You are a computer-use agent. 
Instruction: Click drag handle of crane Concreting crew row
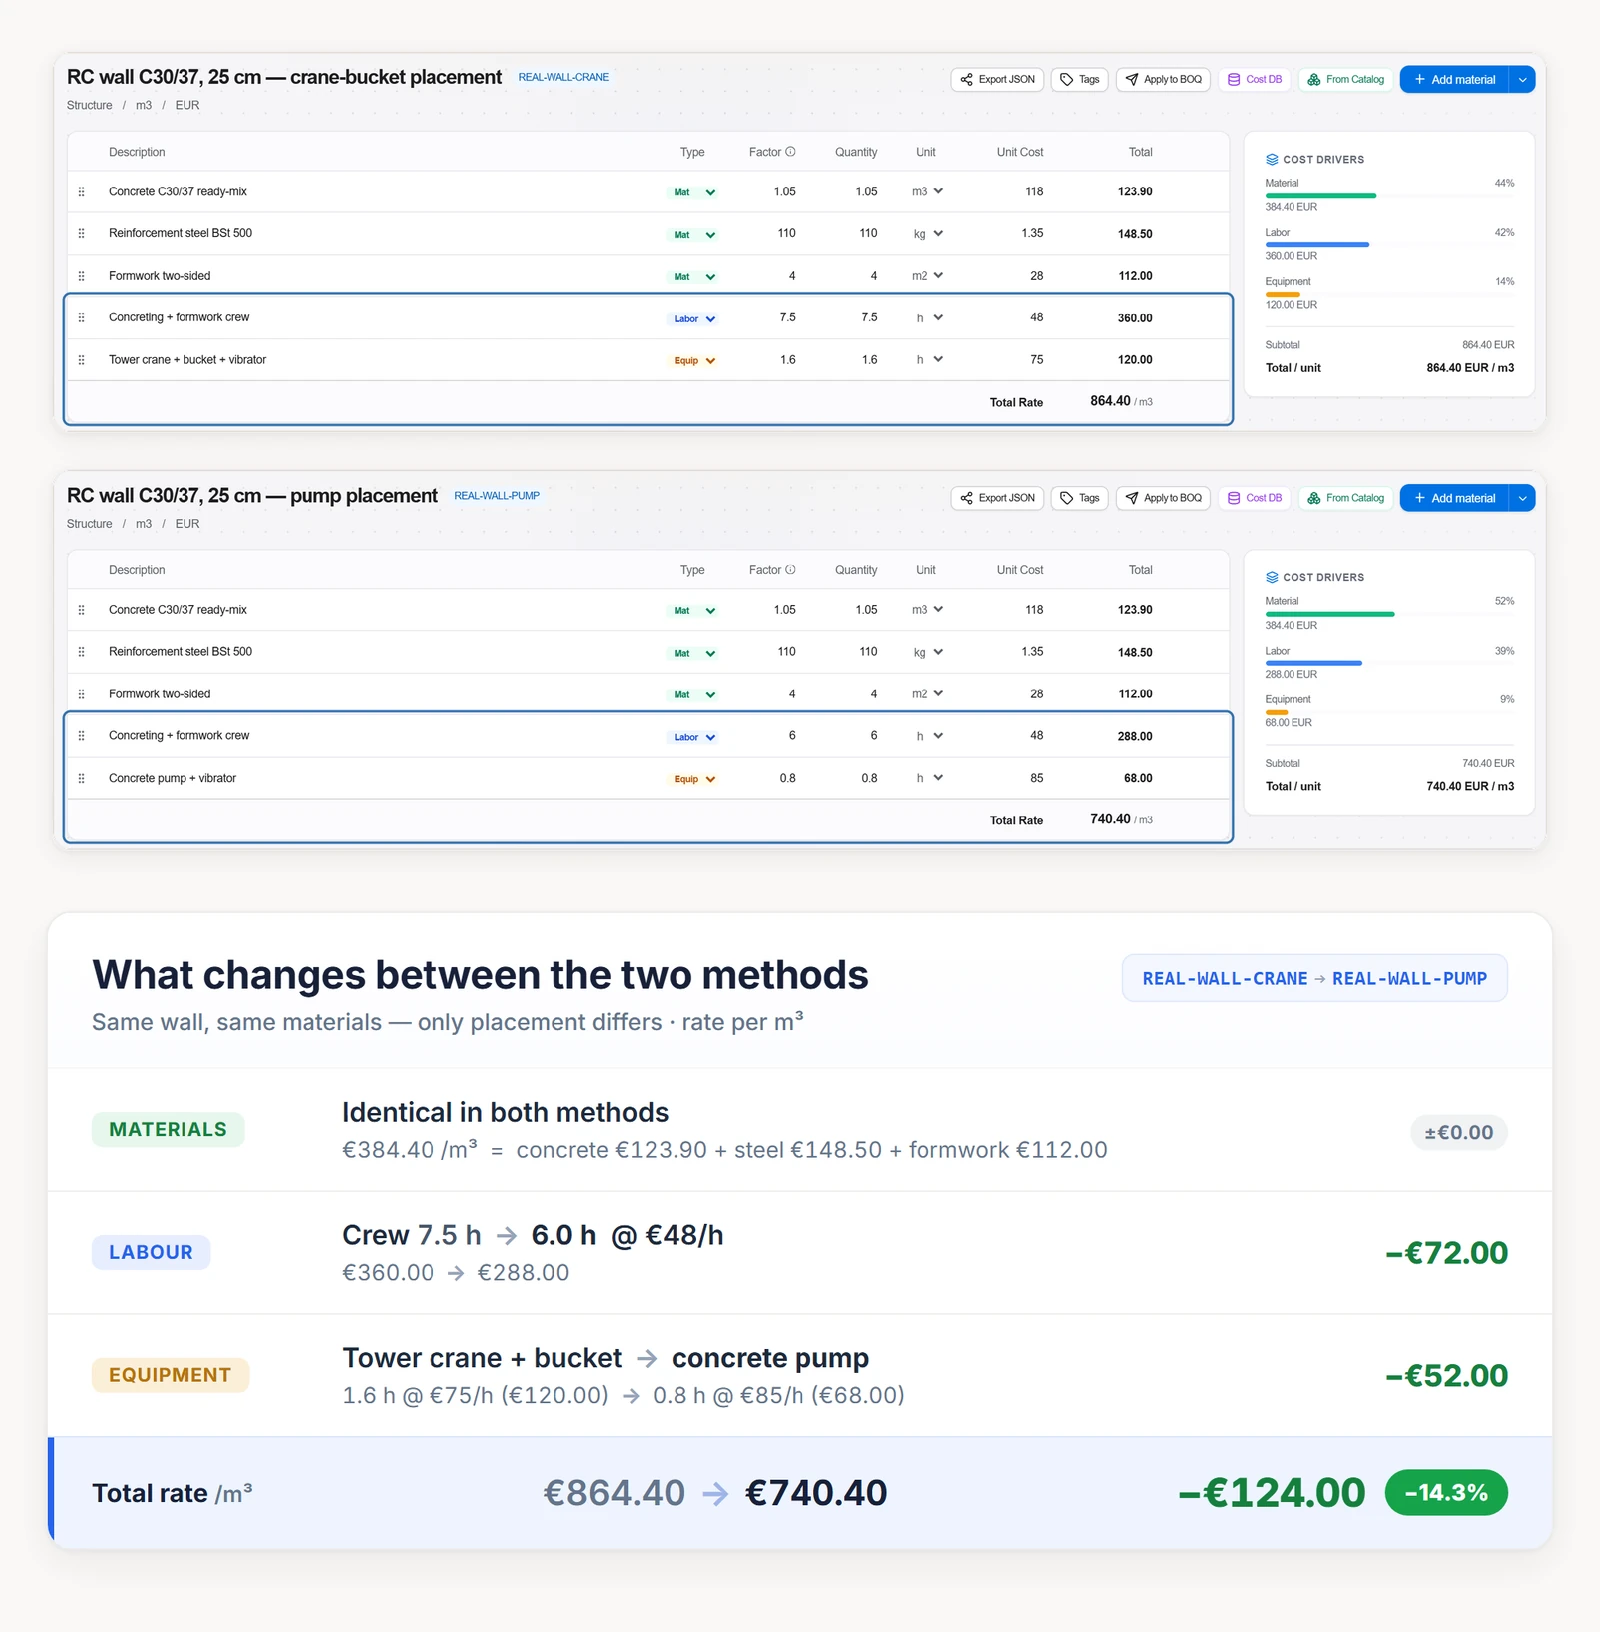click(82, 317)
